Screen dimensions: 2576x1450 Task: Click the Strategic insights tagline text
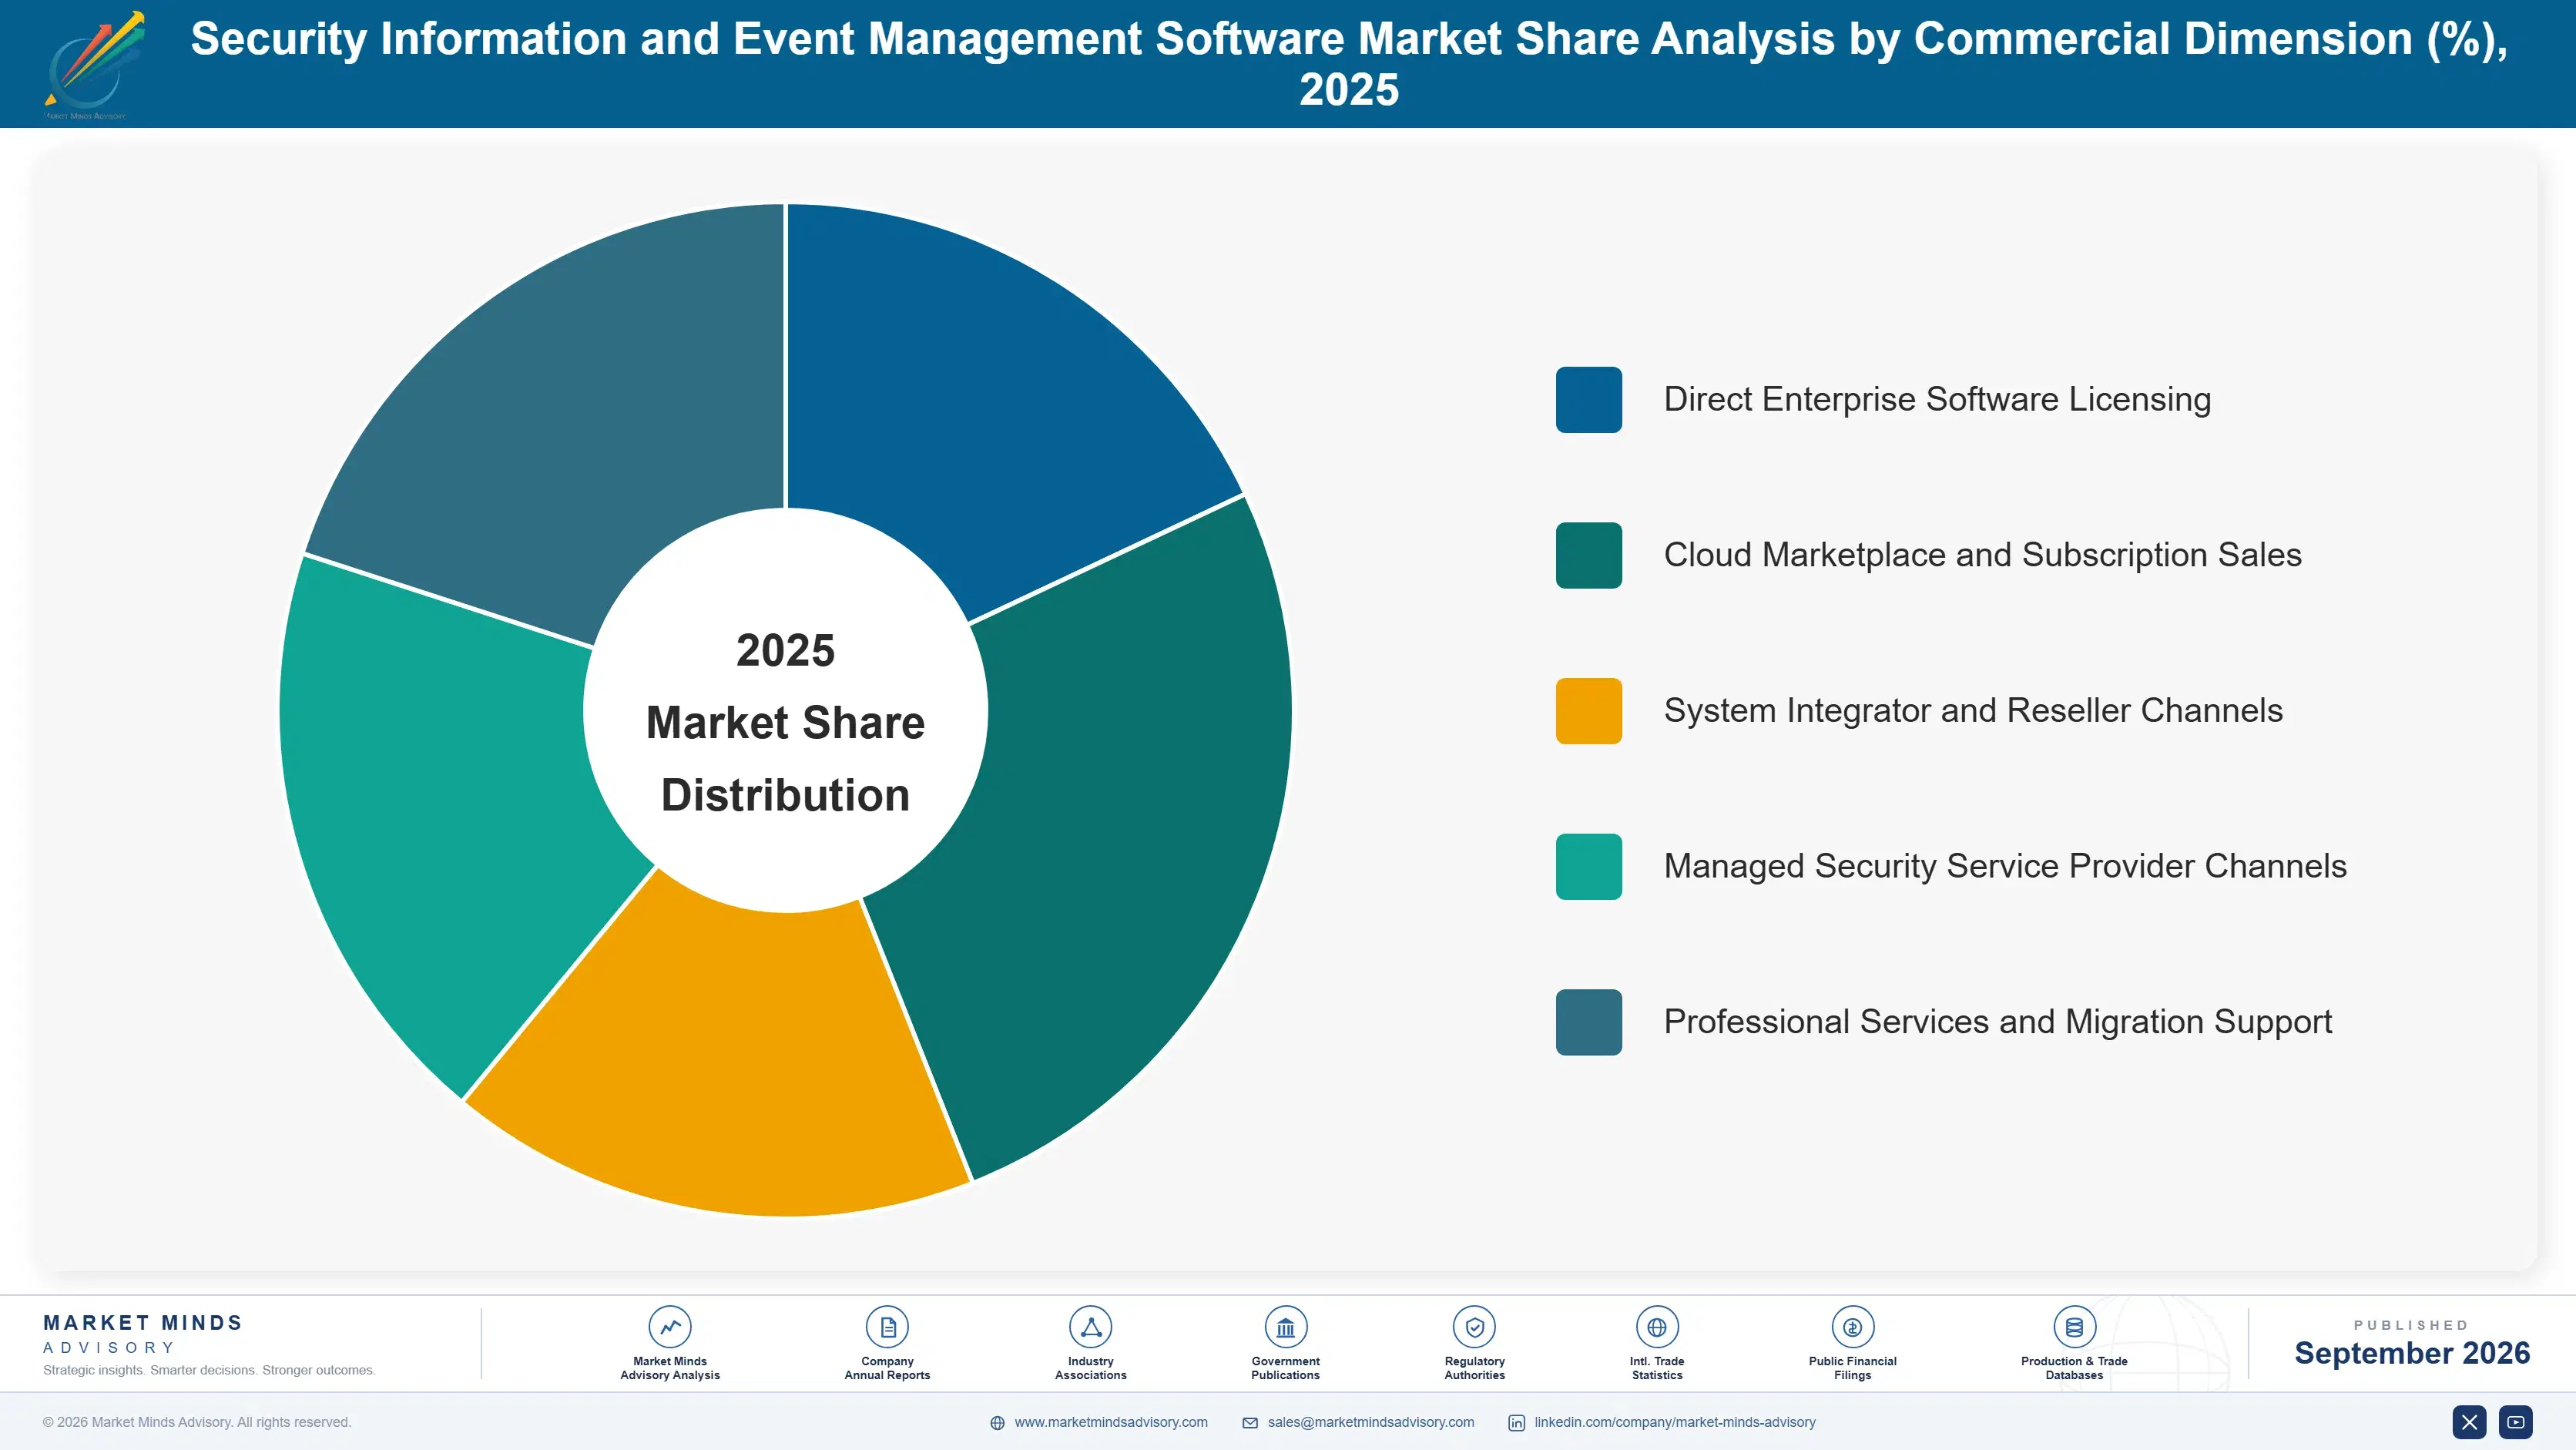pos(209,1370)
